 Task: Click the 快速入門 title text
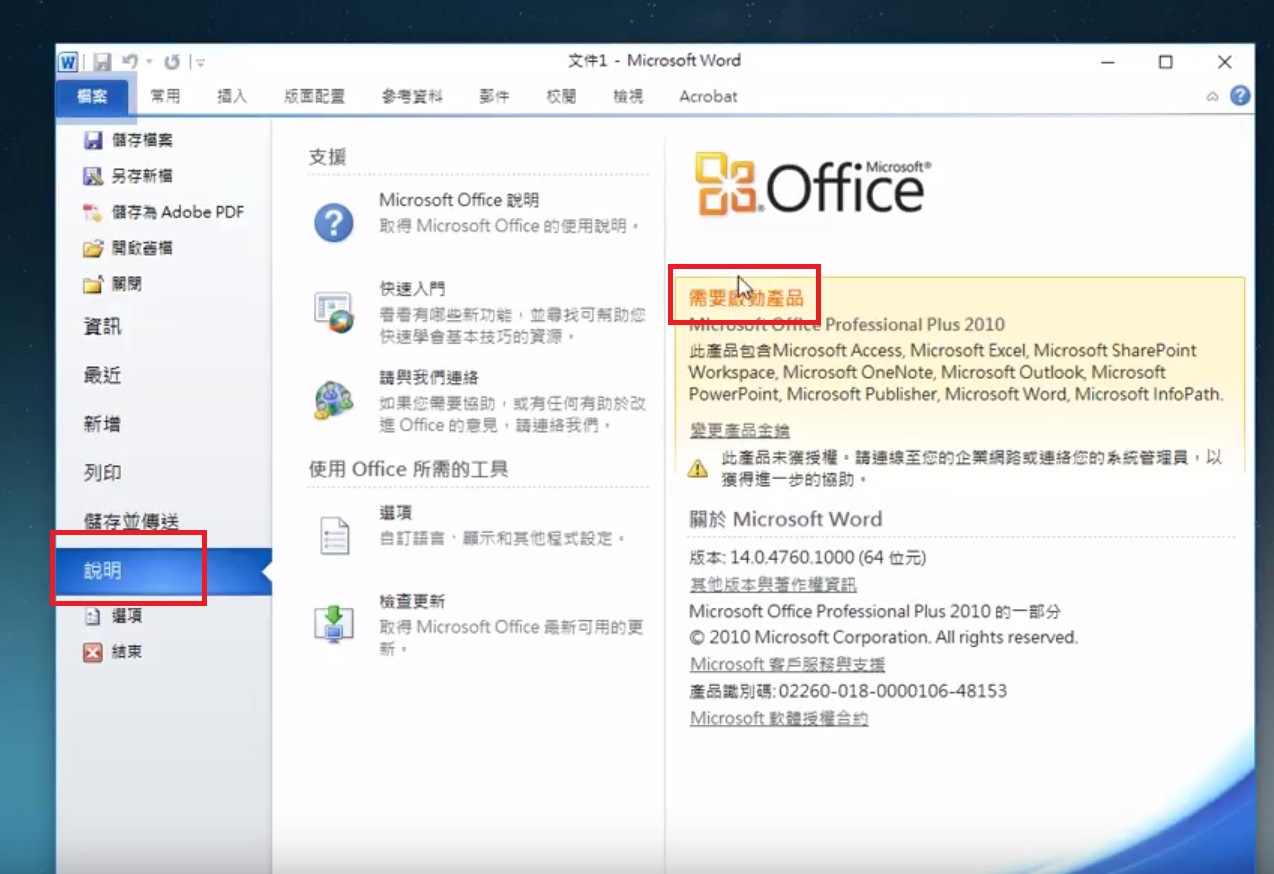point(412,289)
